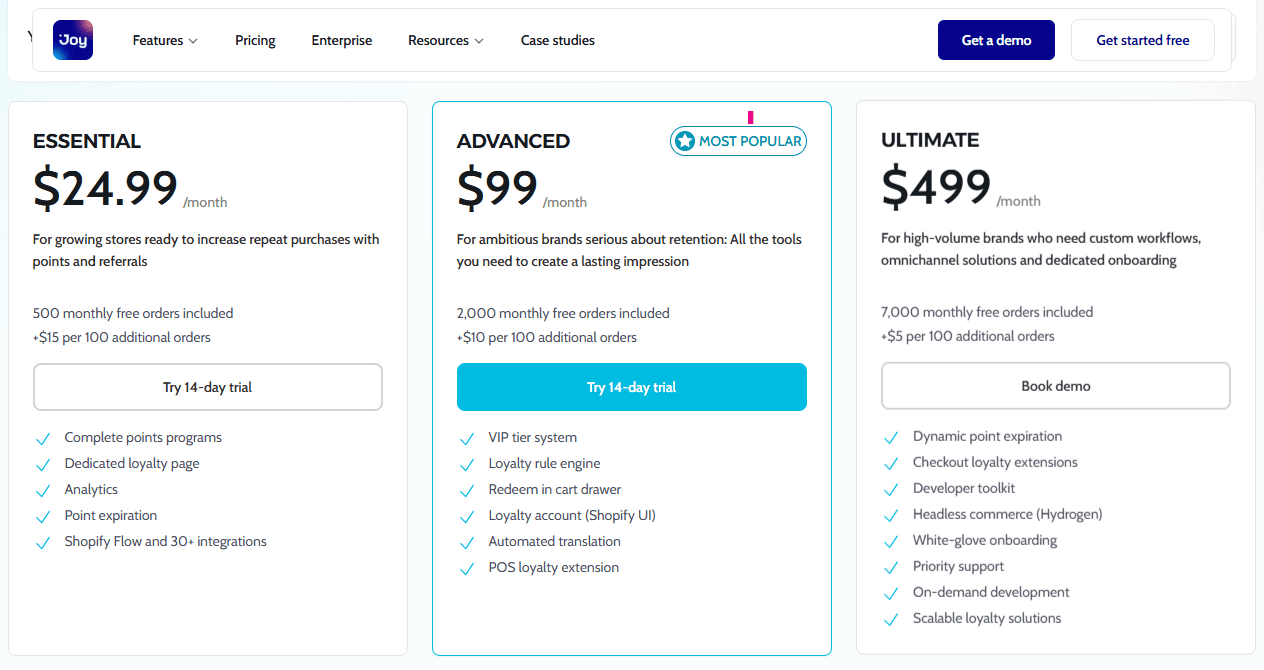Viewport: 1264px width, 670px height.
Task: Click the checkmark beside Priority support
Action: 891,566
